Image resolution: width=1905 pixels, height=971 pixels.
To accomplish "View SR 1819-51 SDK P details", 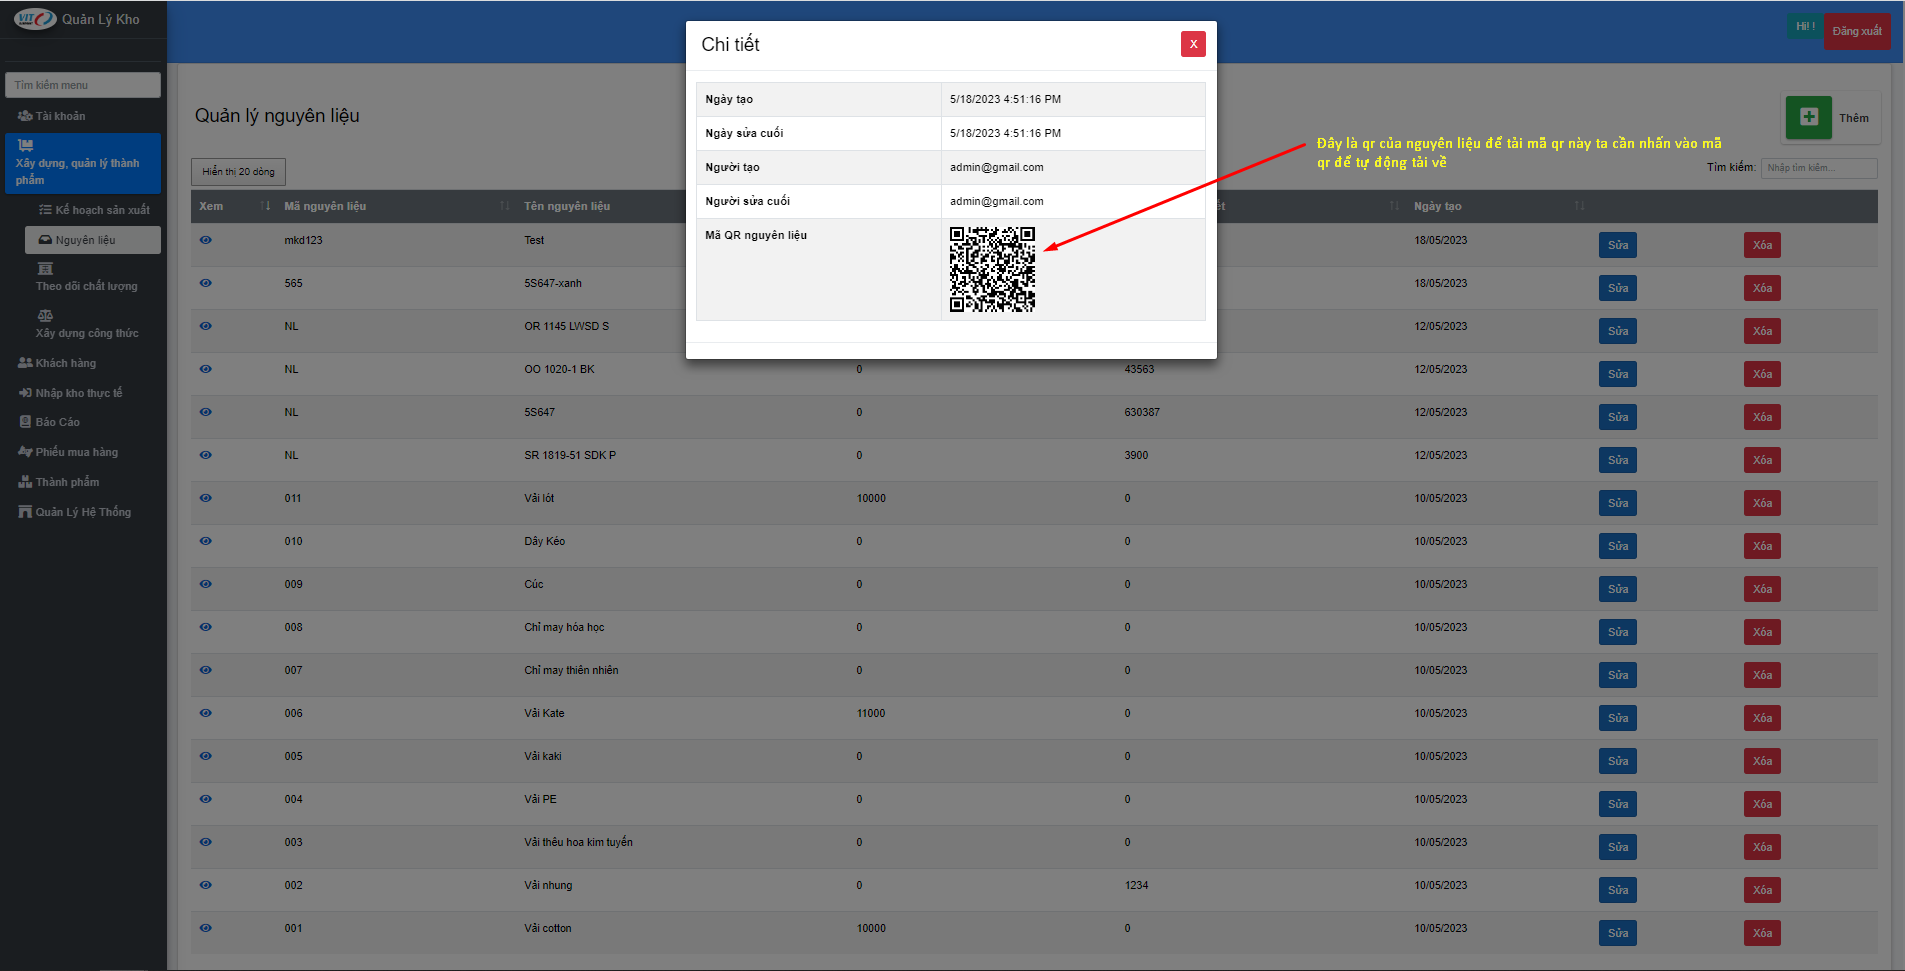I will coord(206,455).
